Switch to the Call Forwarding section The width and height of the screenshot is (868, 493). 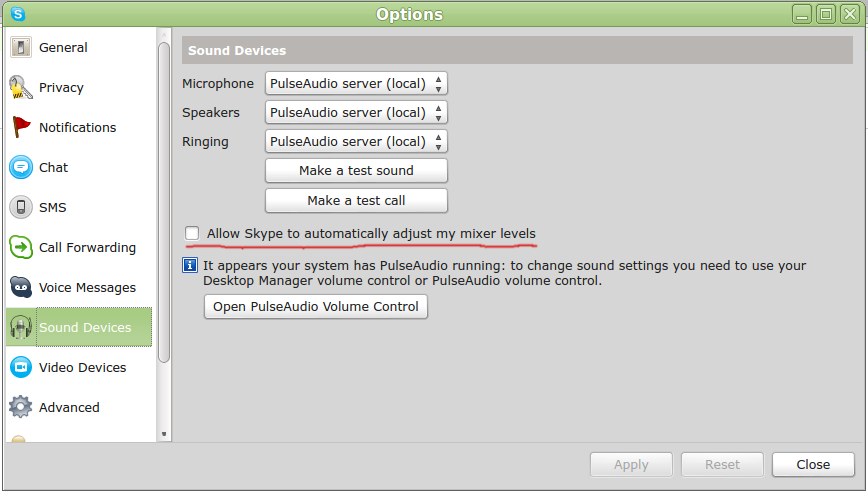tap(87, 248)
